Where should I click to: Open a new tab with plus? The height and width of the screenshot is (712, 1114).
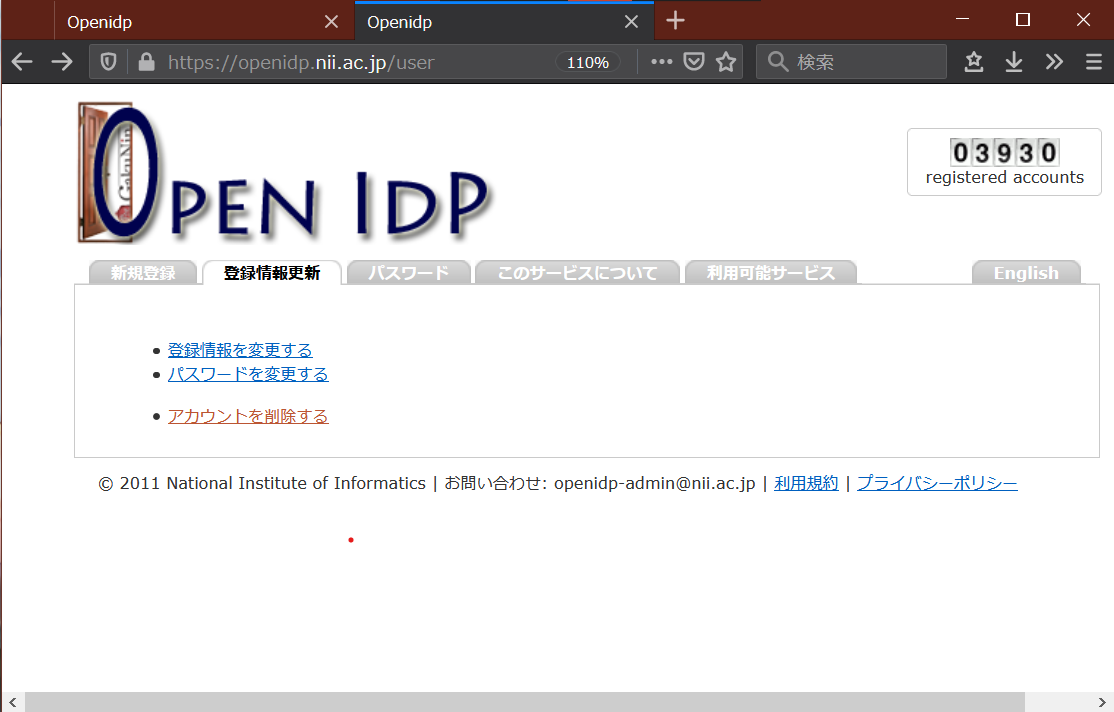(x=675, y=21)
